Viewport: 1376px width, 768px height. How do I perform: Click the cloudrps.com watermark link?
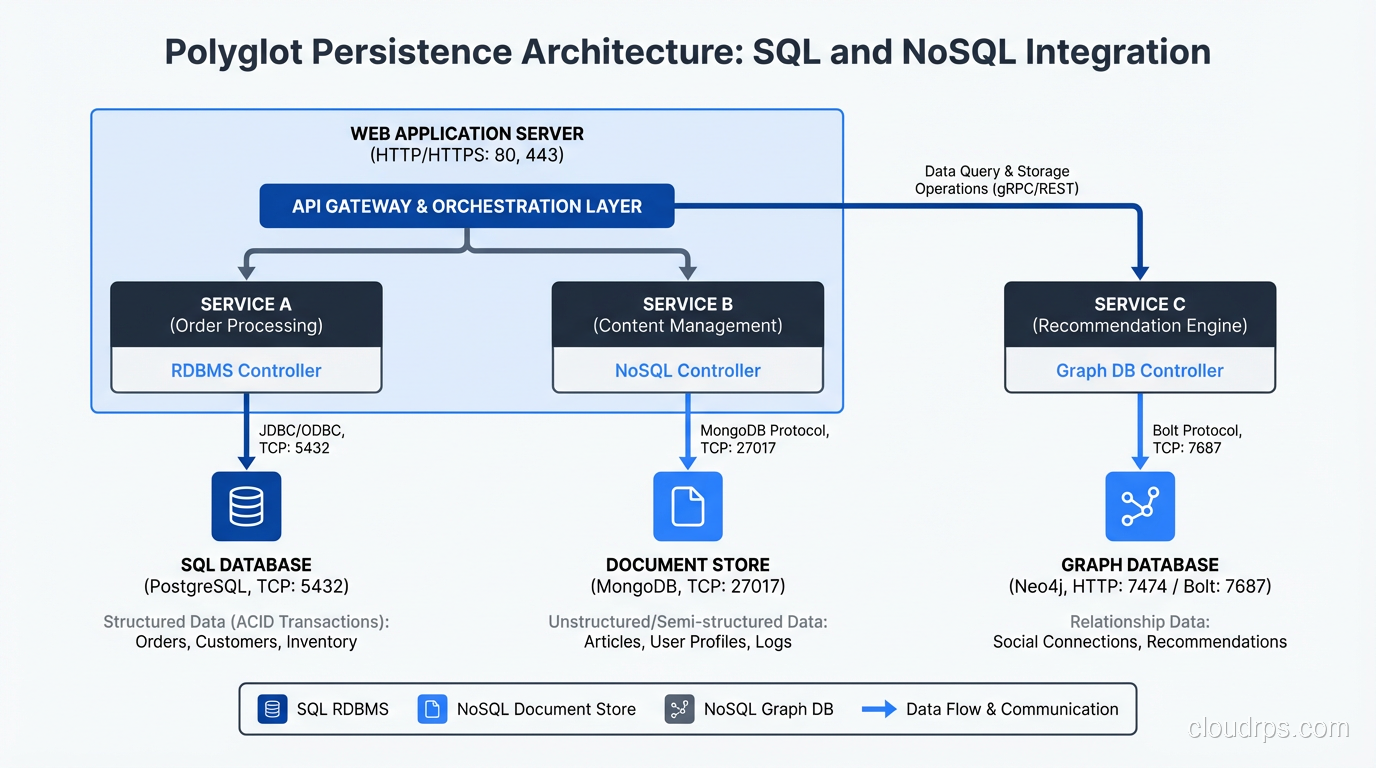(x=1266, y=730)
